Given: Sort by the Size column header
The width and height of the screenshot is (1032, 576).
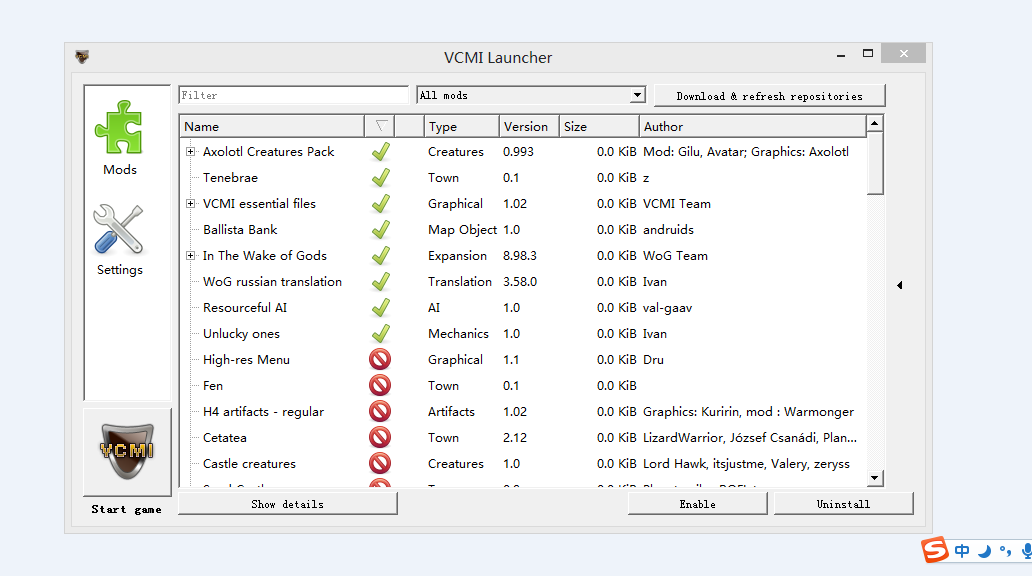Looking at the screenshot, I should click(x=599, y=126).
